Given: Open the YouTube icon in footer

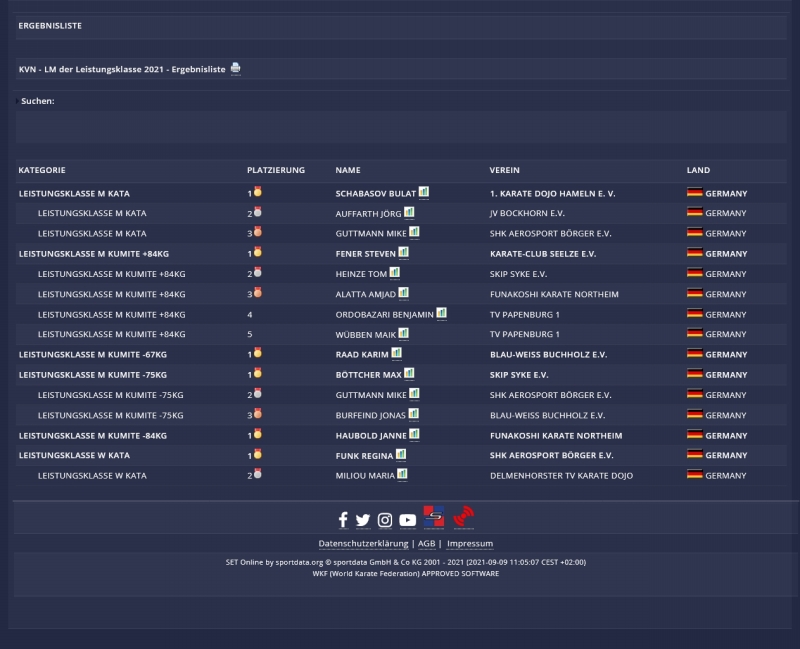Looking at the screenshot, I should coord(407,519).
